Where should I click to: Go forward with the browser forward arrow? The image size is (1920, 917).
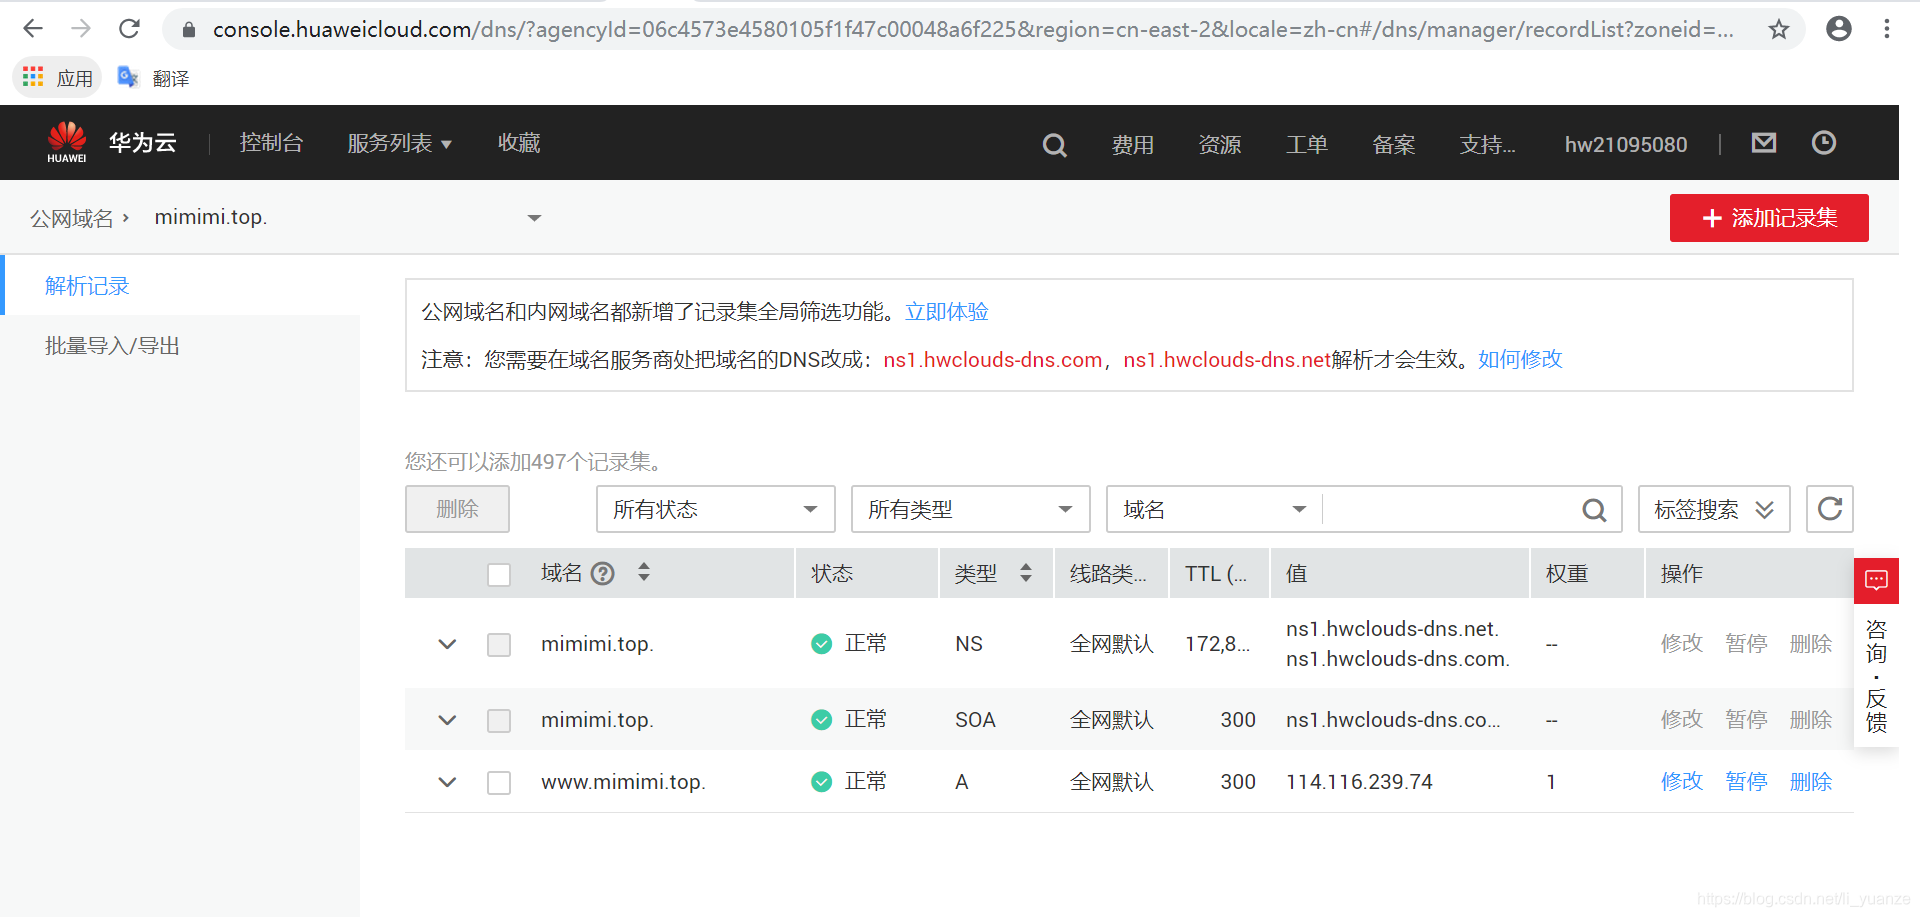(x=81, y=29)
